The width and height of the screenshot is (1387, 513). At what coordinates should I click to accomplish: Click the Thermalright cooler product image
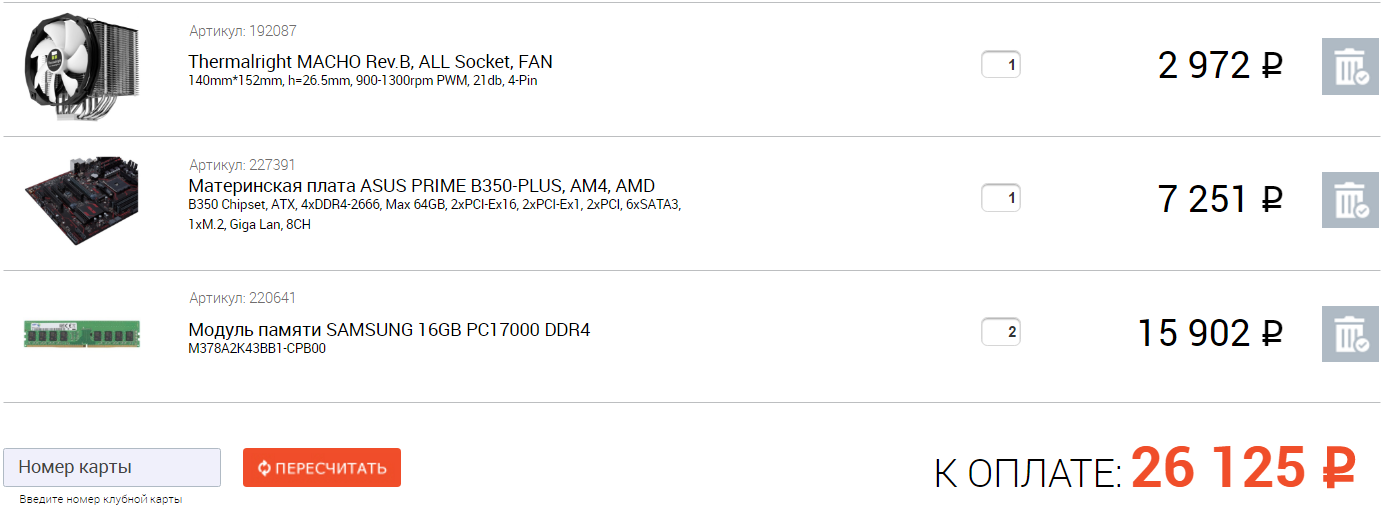click(82, 68)
